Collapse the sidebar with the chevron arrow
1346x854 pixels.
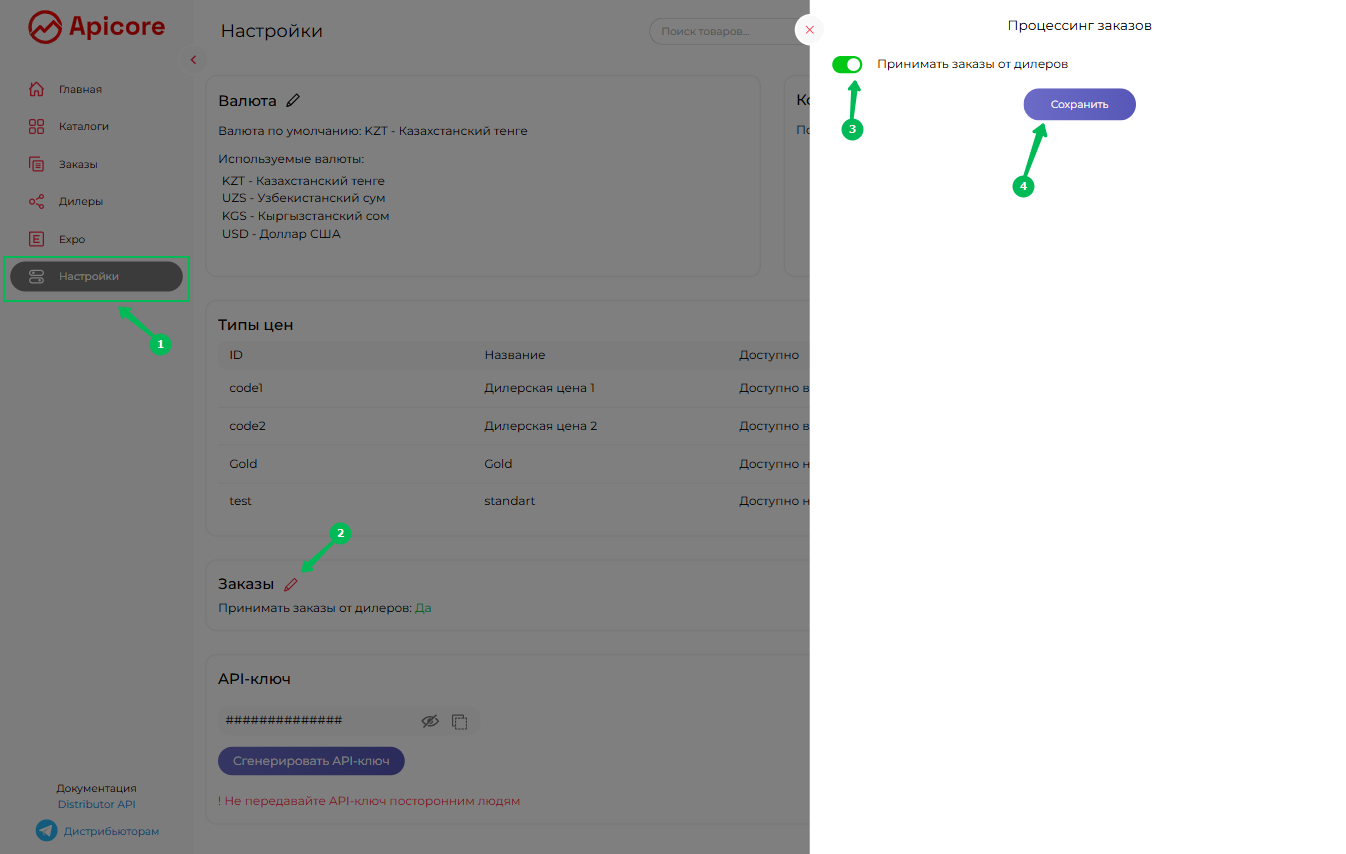click(193, 60)
